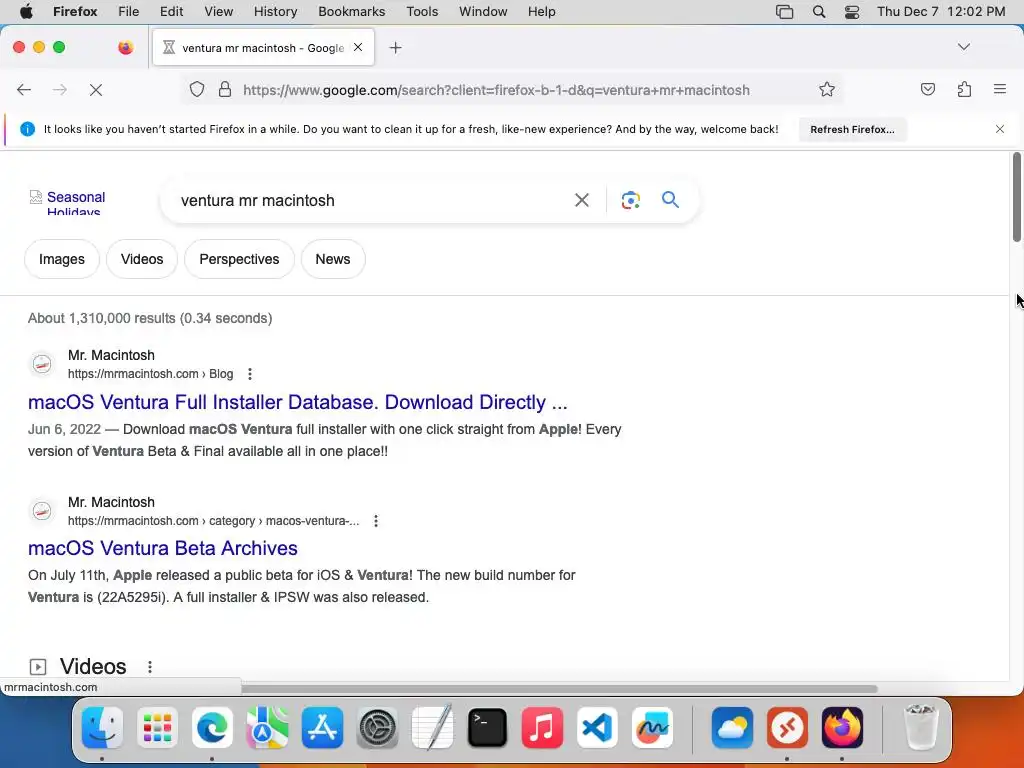Screen dimensions: 1024x768
Task: Open Launchpad from the Dock
Action: click(x=157, y=728)
